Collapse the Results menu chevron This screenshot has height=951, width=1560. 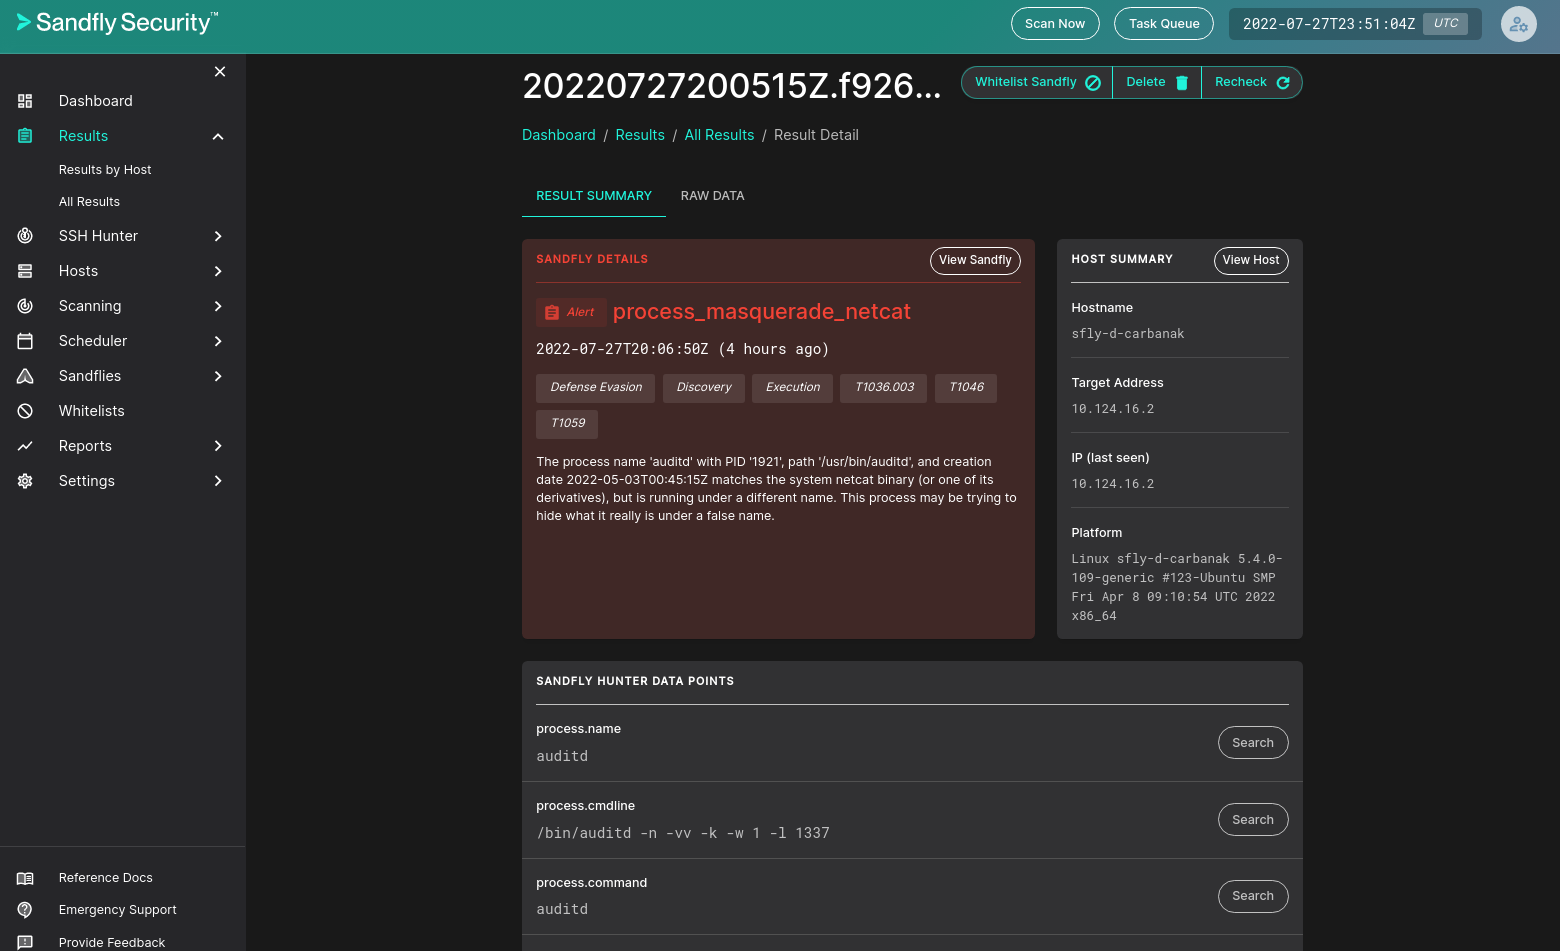point(218,136)
